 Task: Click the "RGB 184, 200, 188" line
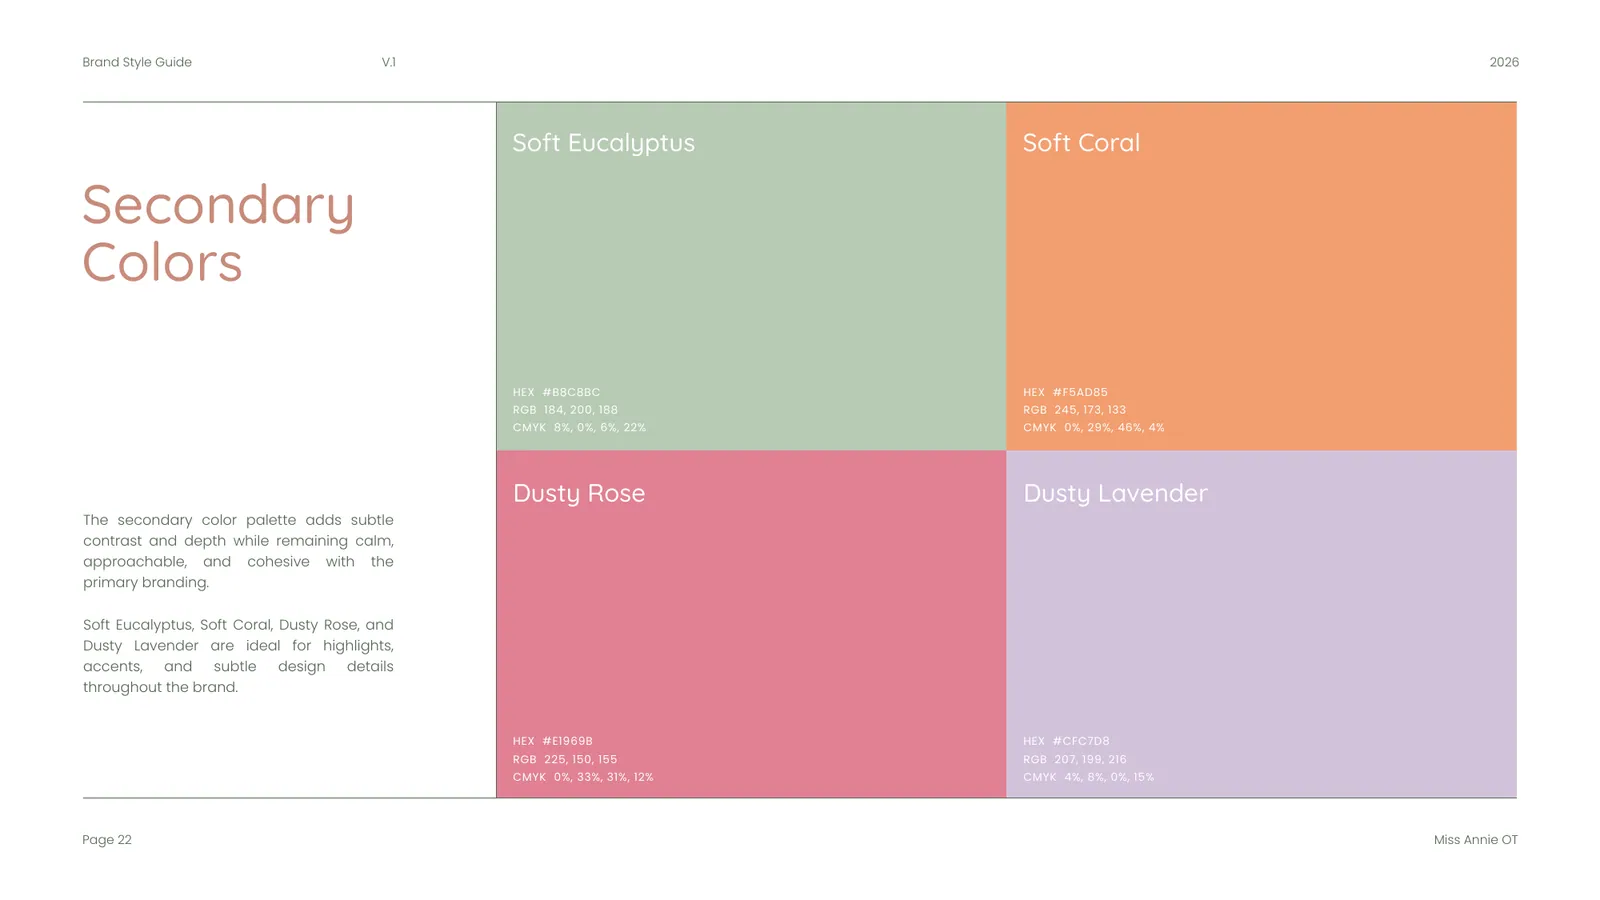(565, 410)
